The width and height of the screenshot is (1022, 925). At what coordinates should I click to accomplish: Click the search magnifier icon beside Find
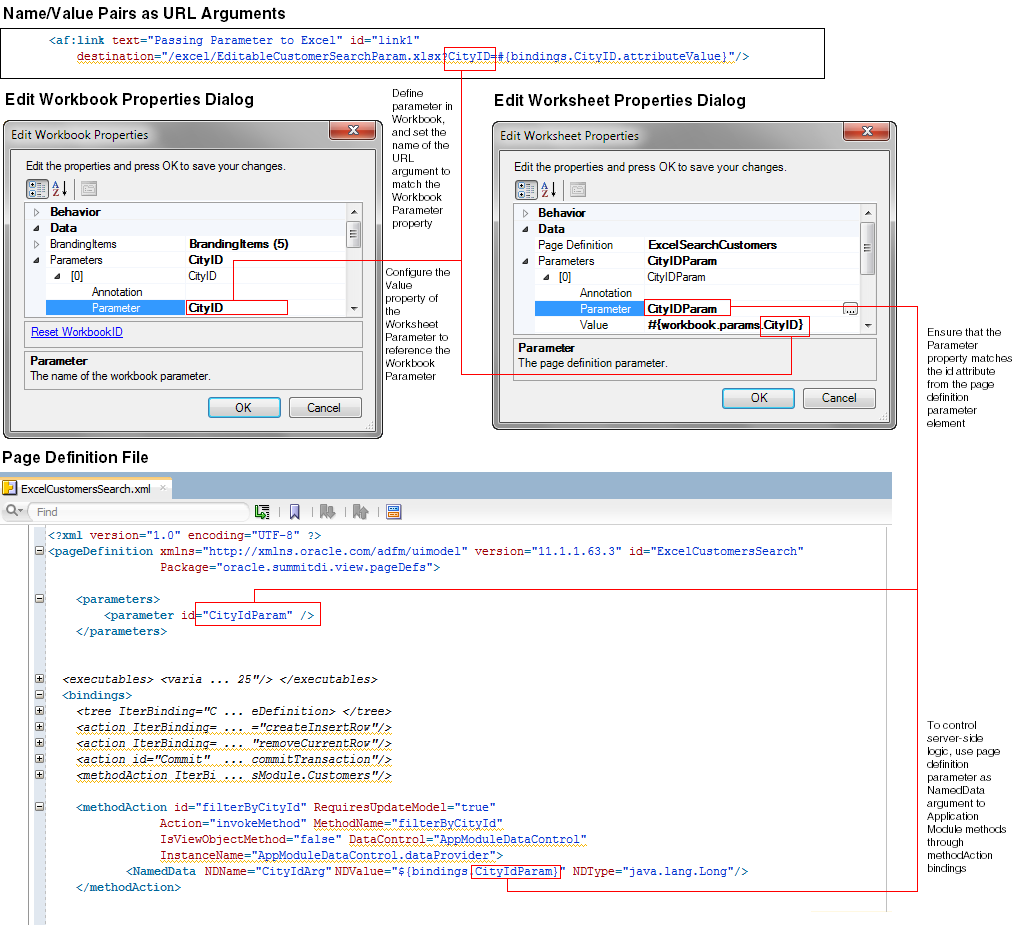click(14, 511)
